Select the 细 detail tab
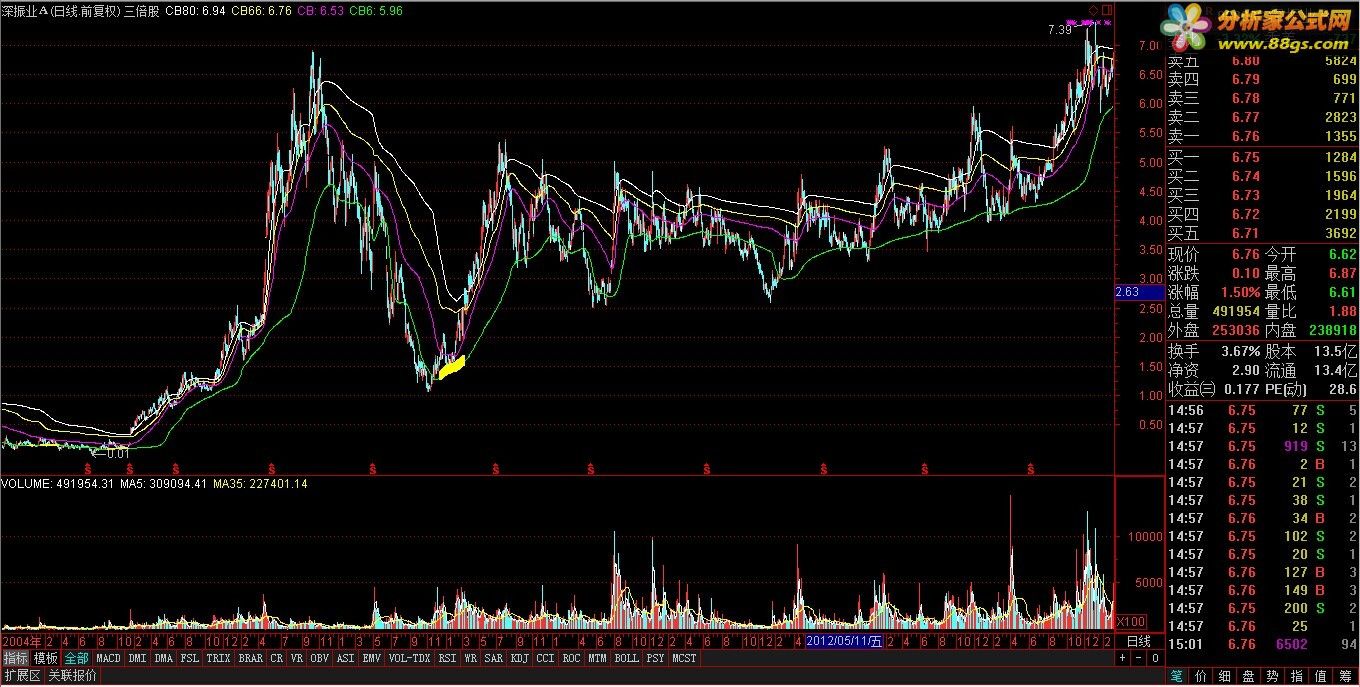 [1225, 676]
